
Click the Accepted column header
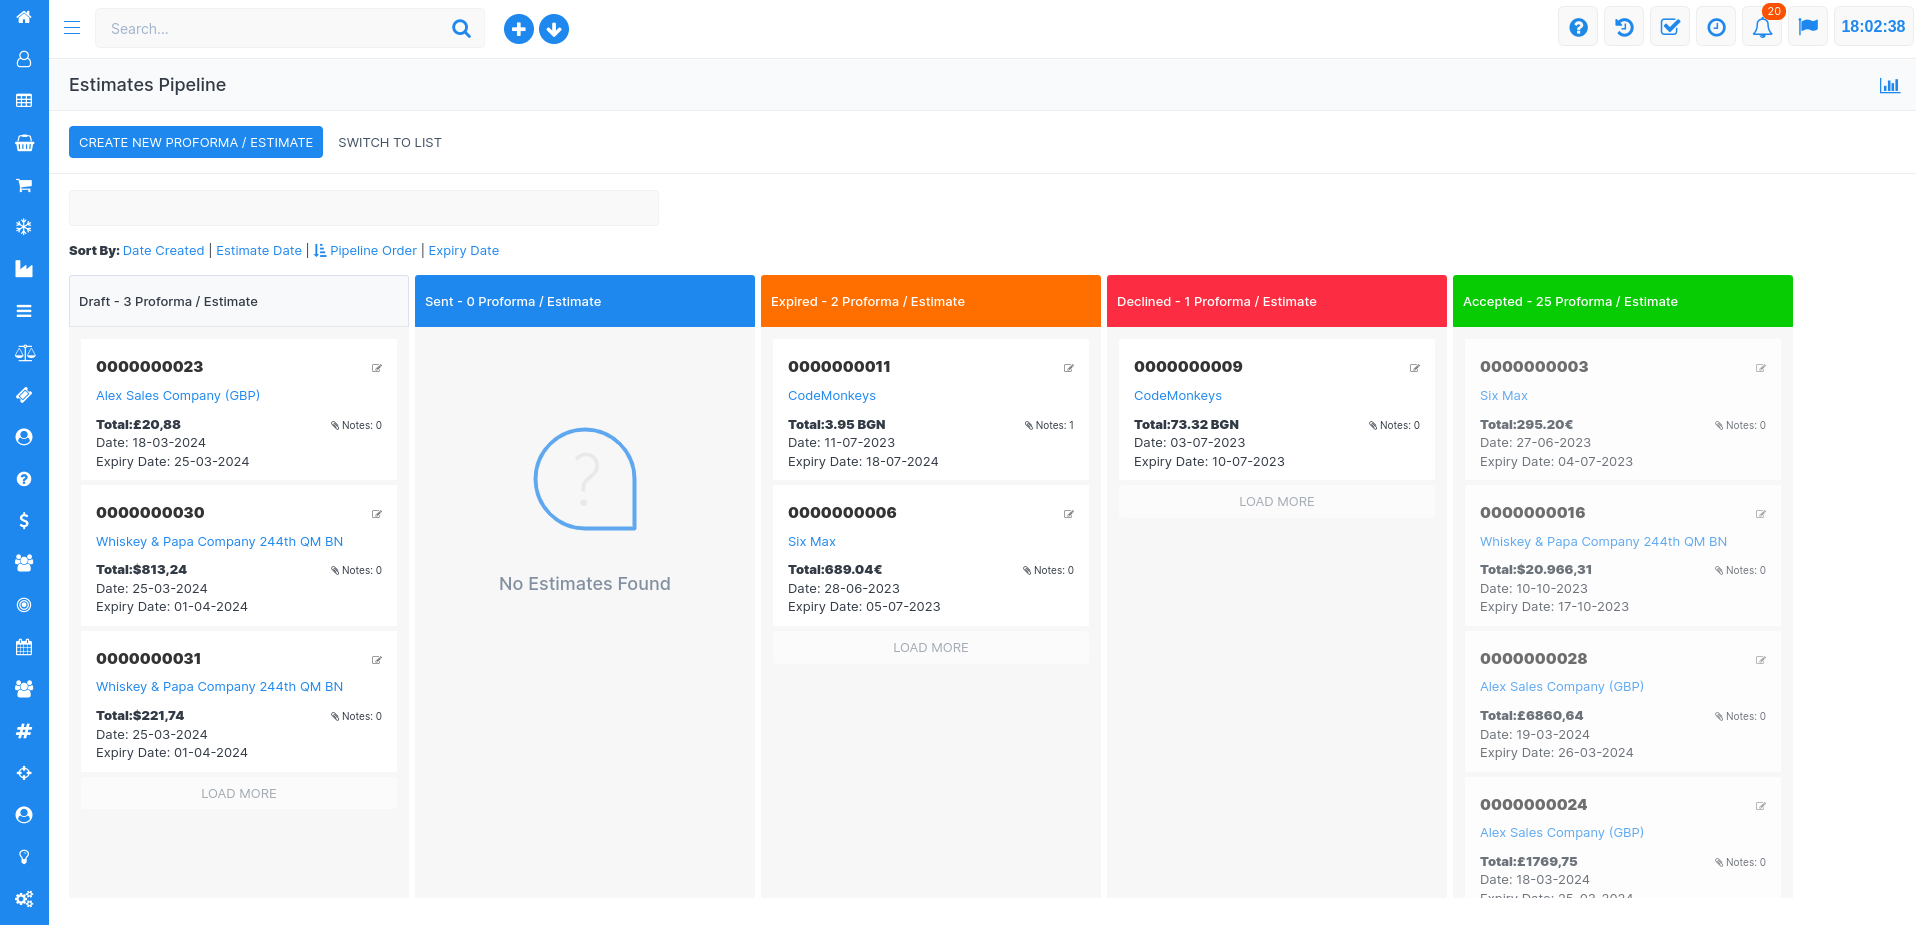[1622, 301]
